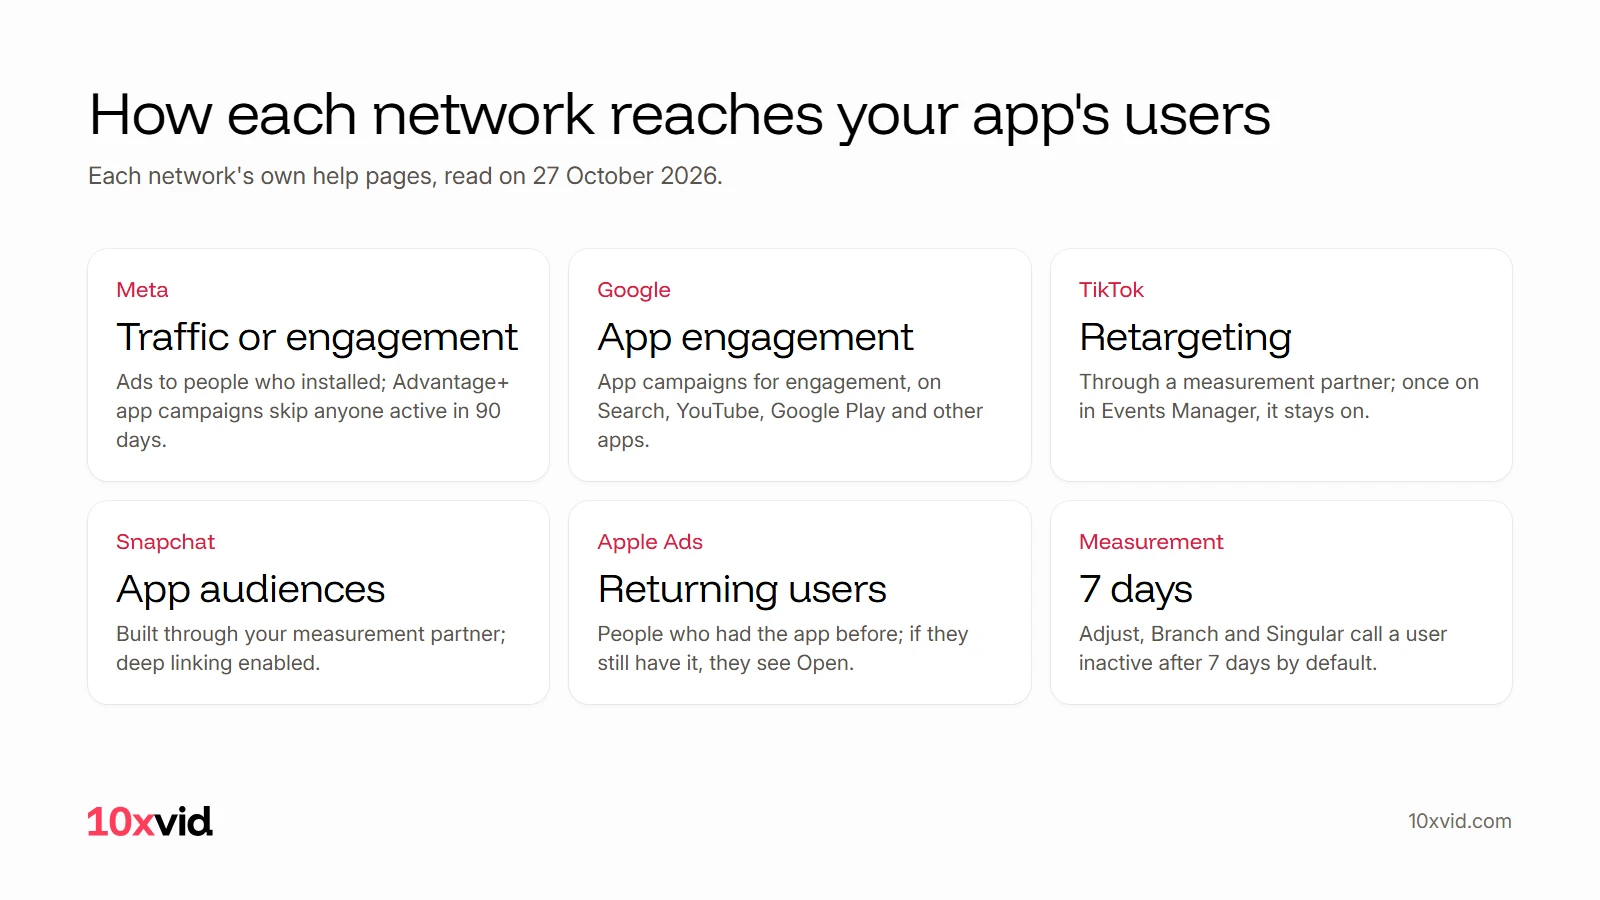
Task: Click text 'People who had the app before'
Action: point(749,634)
